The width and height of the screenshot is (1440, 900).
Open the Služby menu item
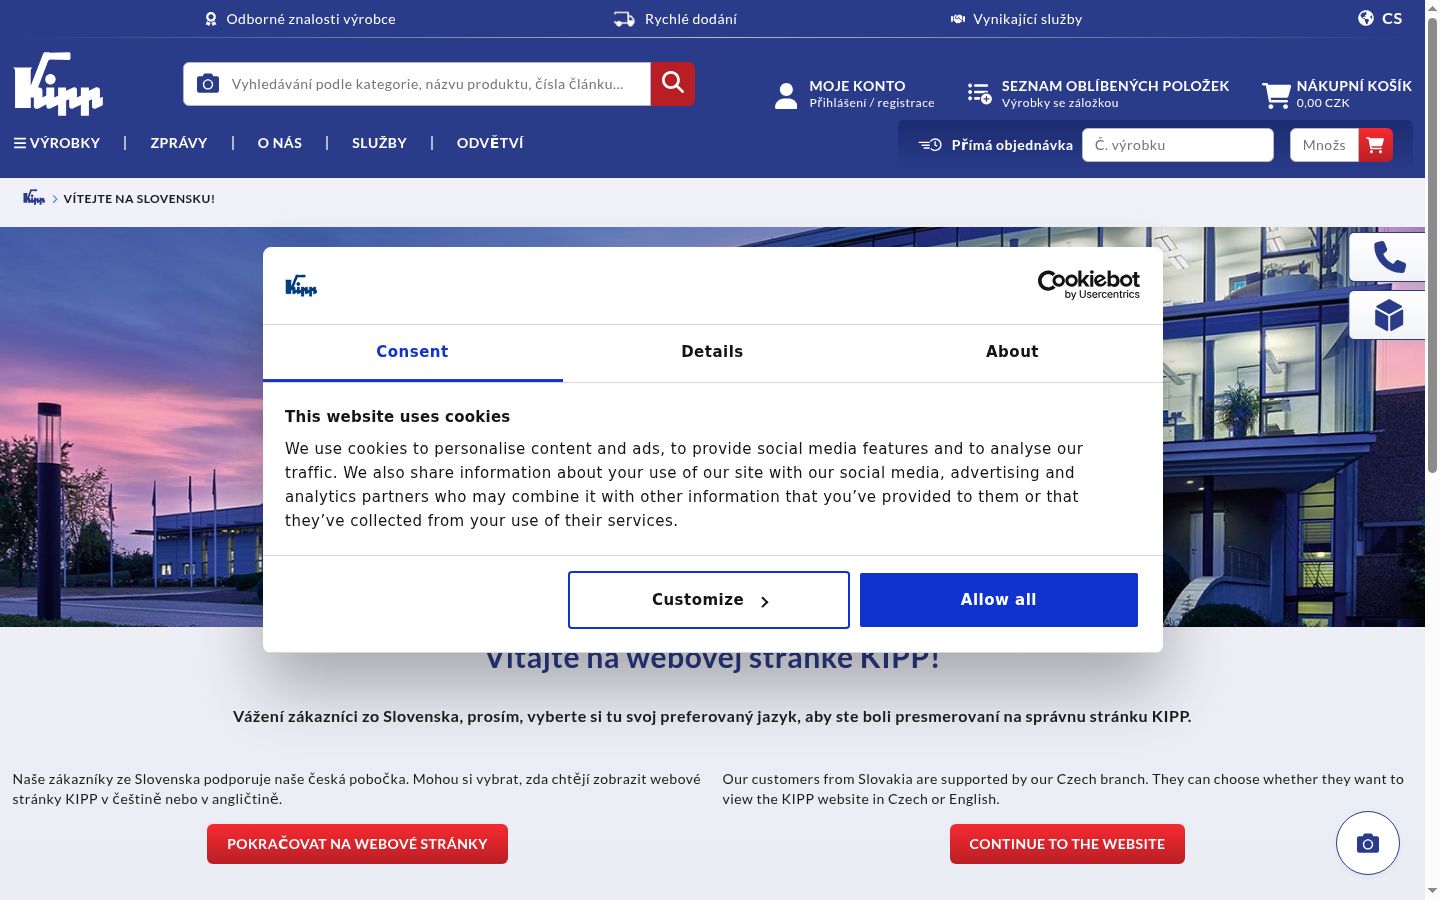[x=379, y=143]
